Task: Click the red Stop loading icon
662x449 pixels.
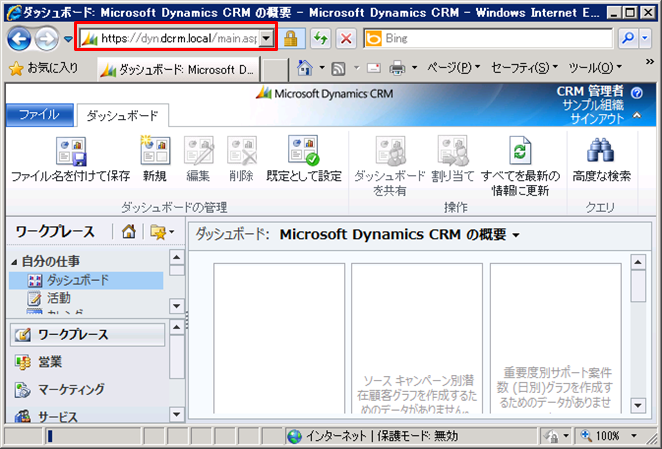Action: point(346,39)
